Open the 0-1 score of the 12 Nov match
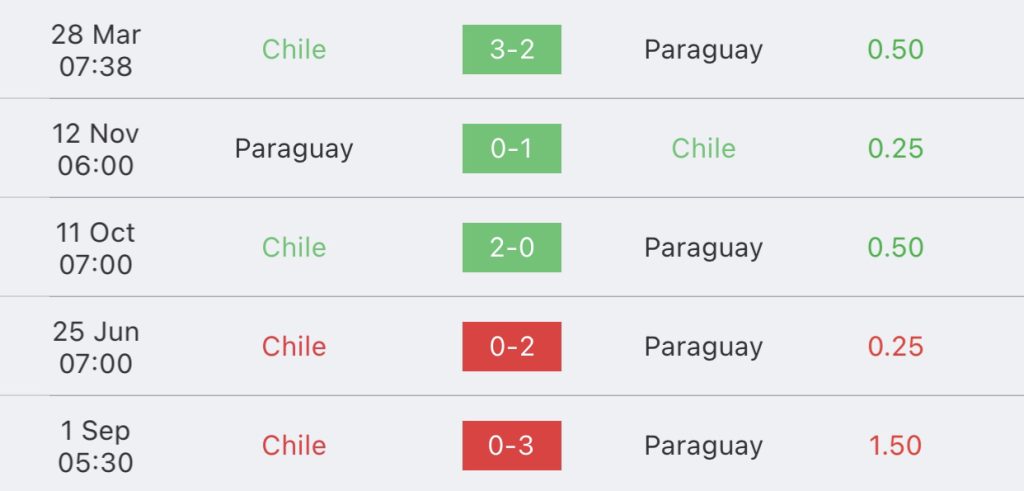This screenshot has width=1024, height=491. coord(511,148)
